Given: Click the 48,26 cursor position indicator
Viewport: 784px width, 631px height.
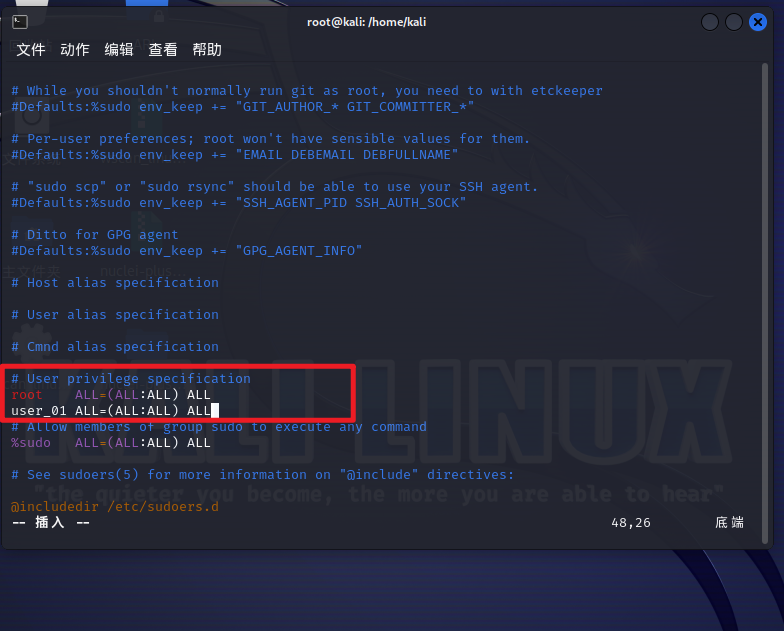Looking at the screenshot, I should pos(630,522).
